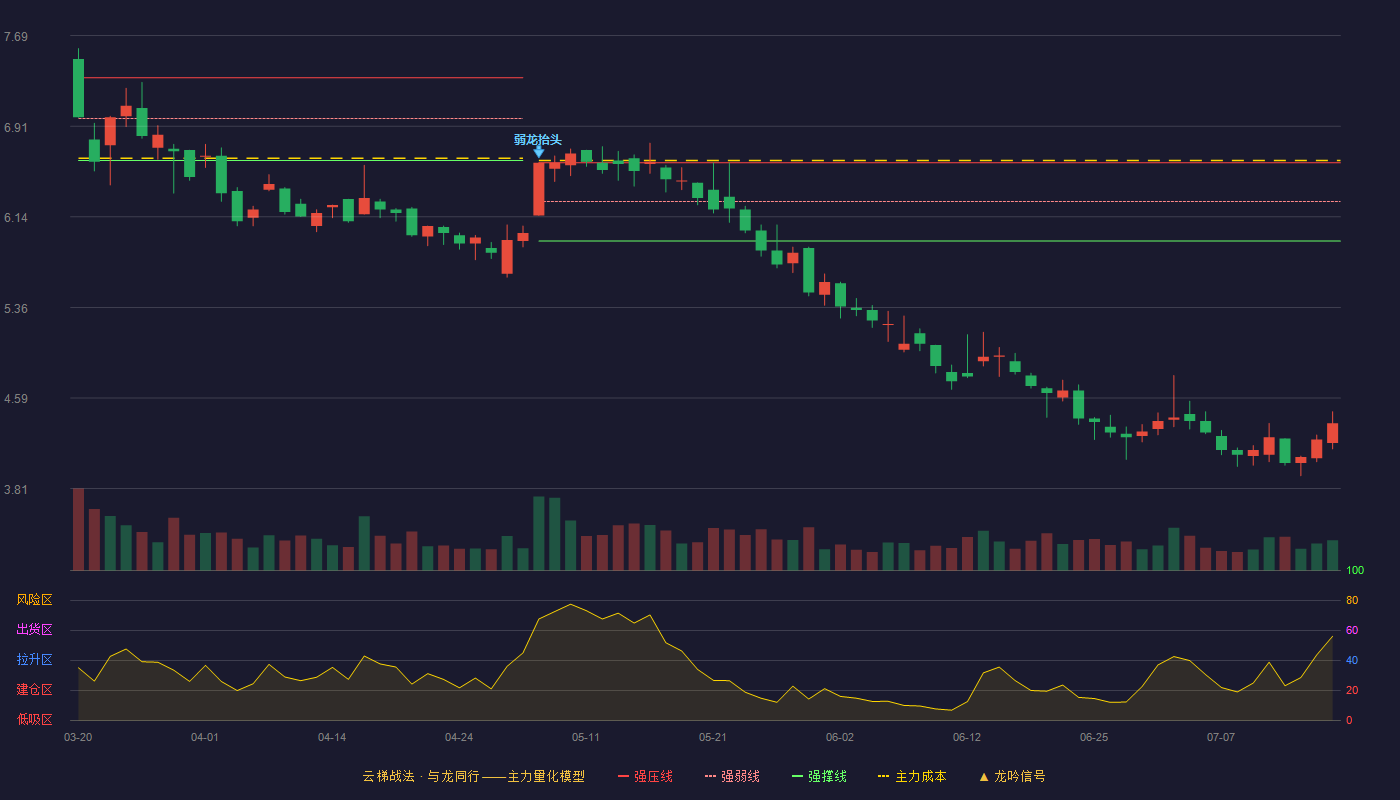Viewport: 1400px width, 800px height.
Task: Click the 05-21 date label
Action: click(713, 737)
